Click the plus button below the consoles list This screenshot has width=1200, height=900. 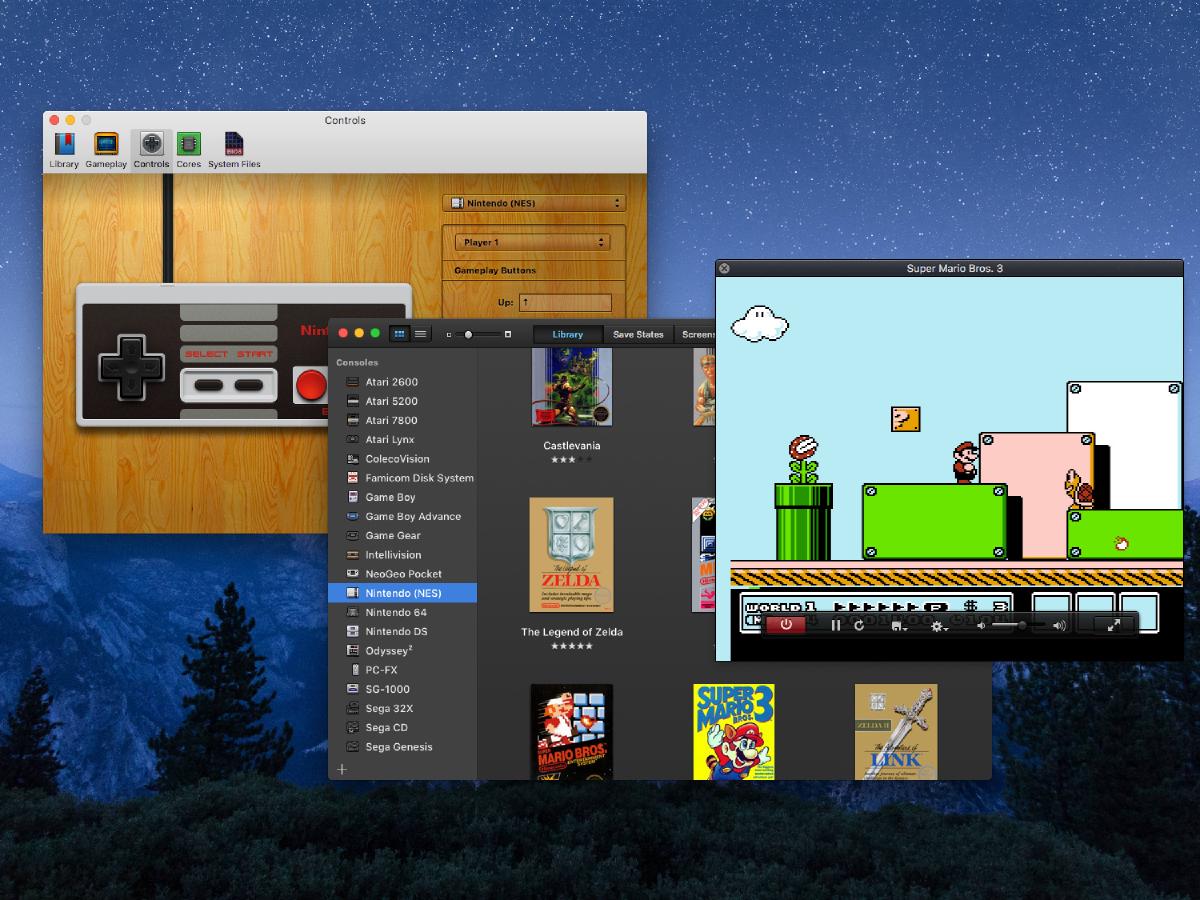(342, 769)
